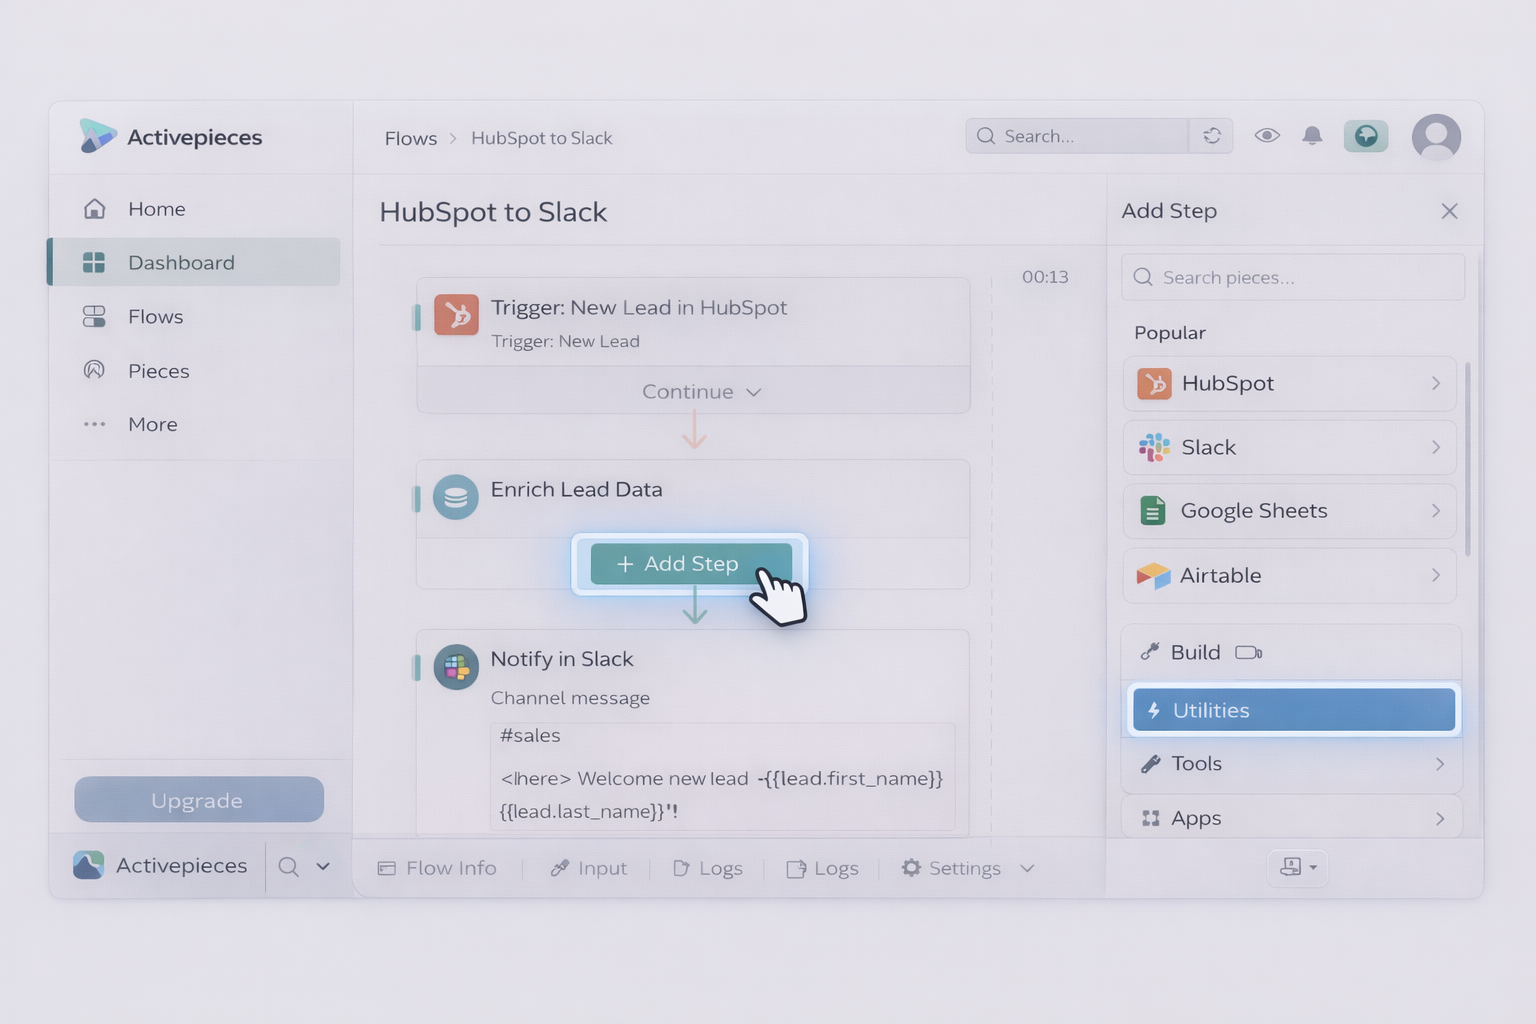Click the Notify in Slack step icon
This screenshot has height=1024, width=1536.
[x=455, y=667]
